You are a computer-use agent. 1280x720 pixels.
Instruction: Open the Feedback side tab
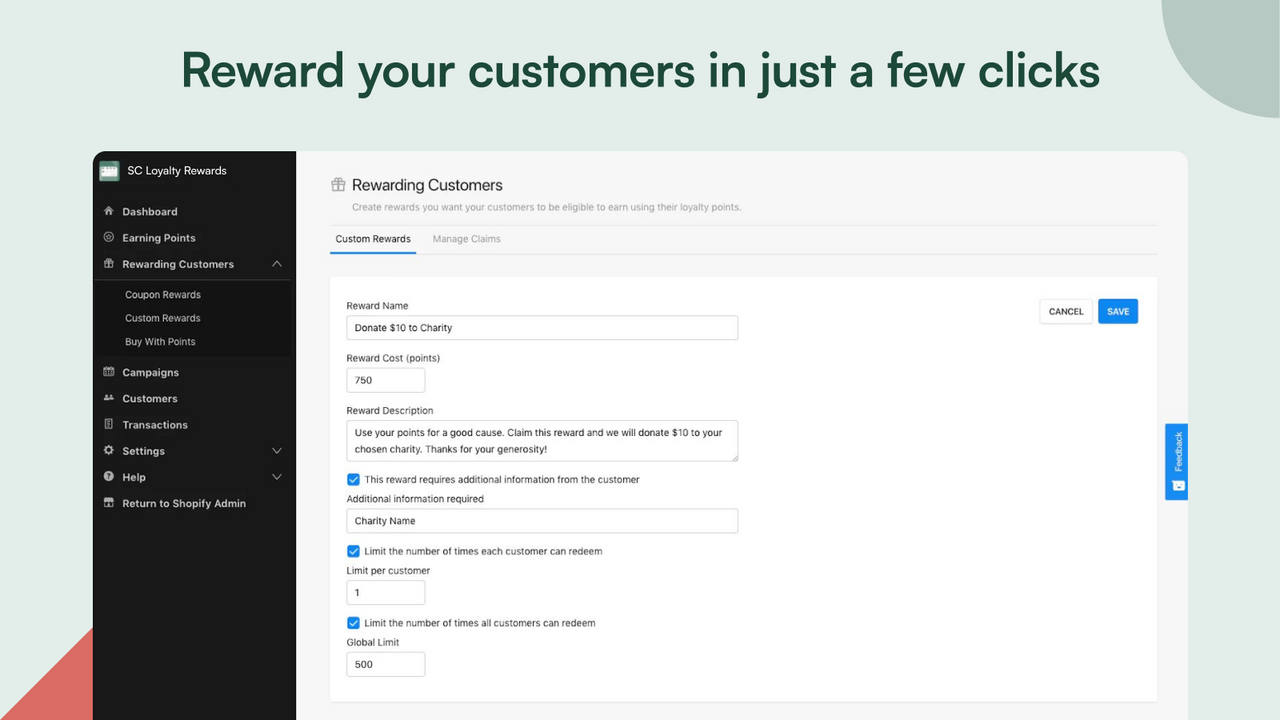pyautogui.click(x=1177, y=462)
